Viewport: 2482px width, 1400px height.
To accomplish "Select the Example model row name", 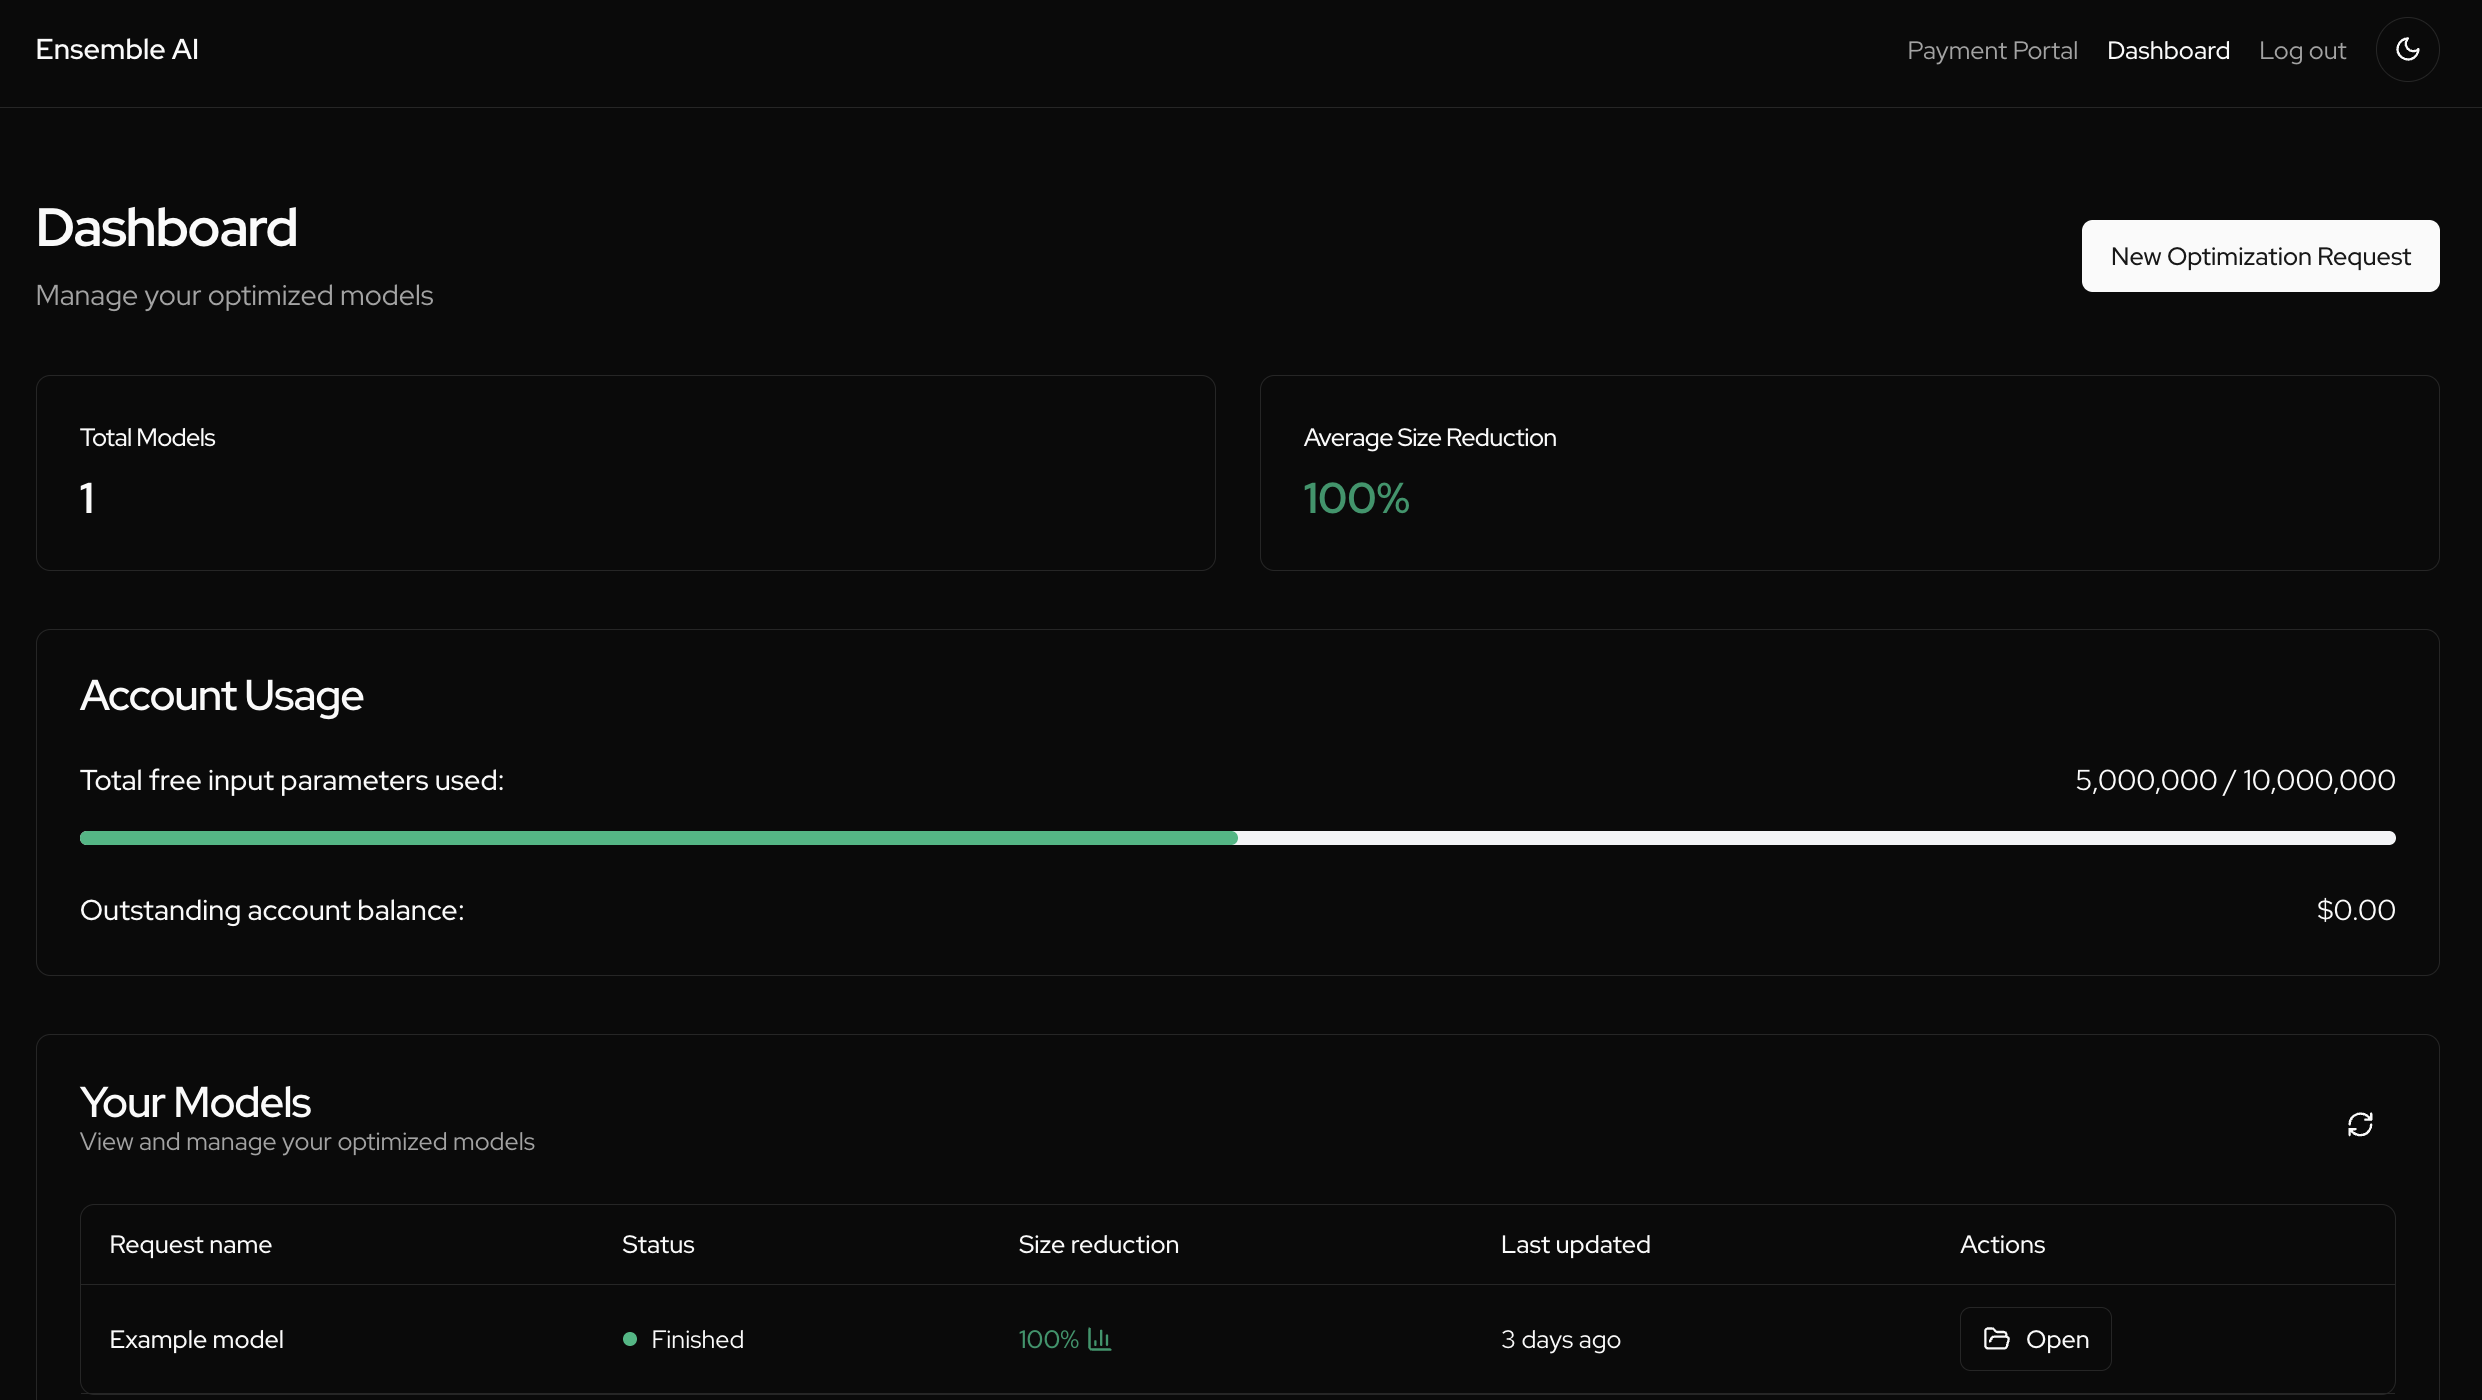I will (x=196, y=1339).
